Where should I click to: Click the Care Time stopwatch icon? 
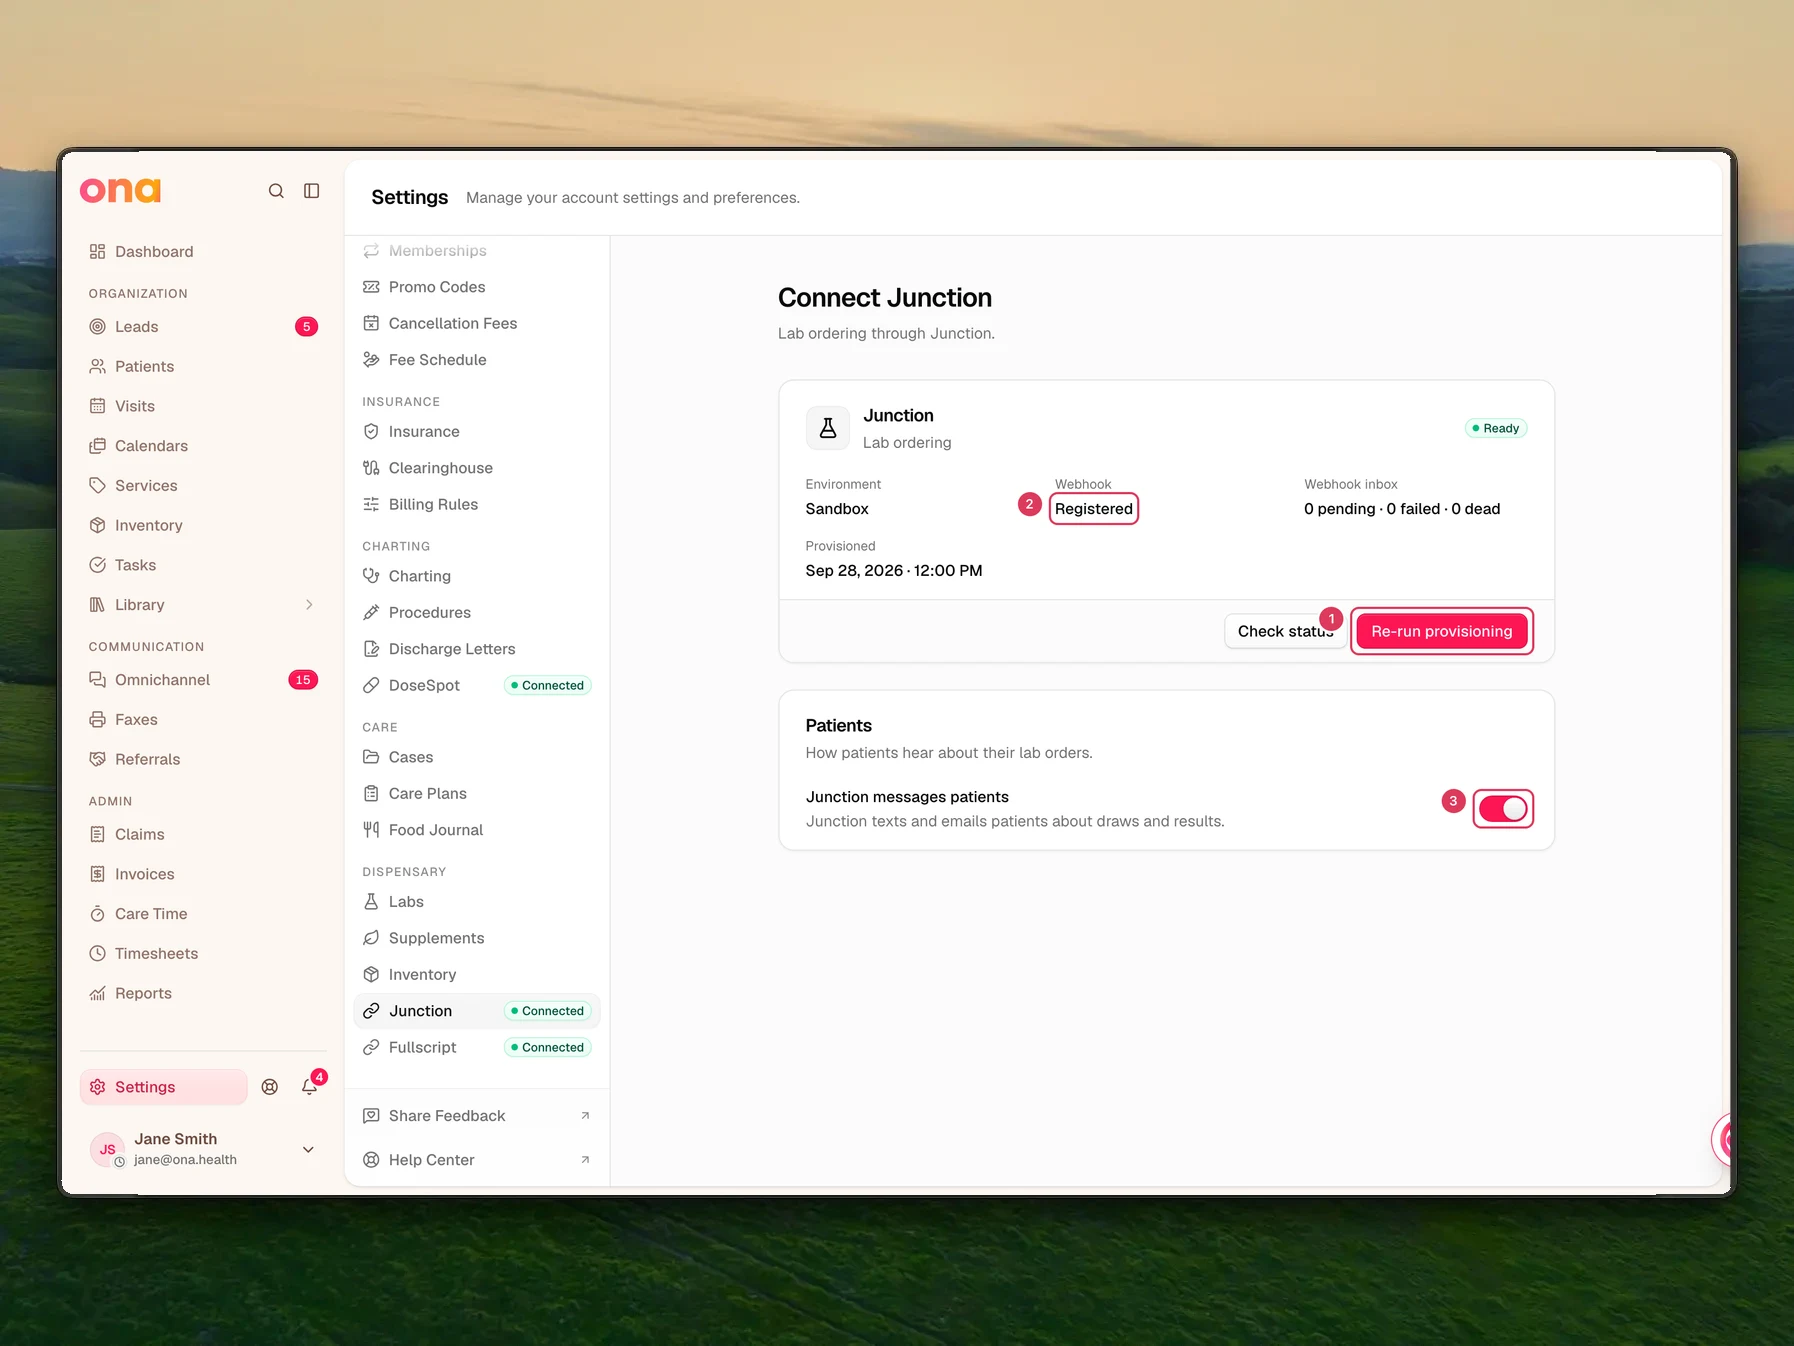97,914
